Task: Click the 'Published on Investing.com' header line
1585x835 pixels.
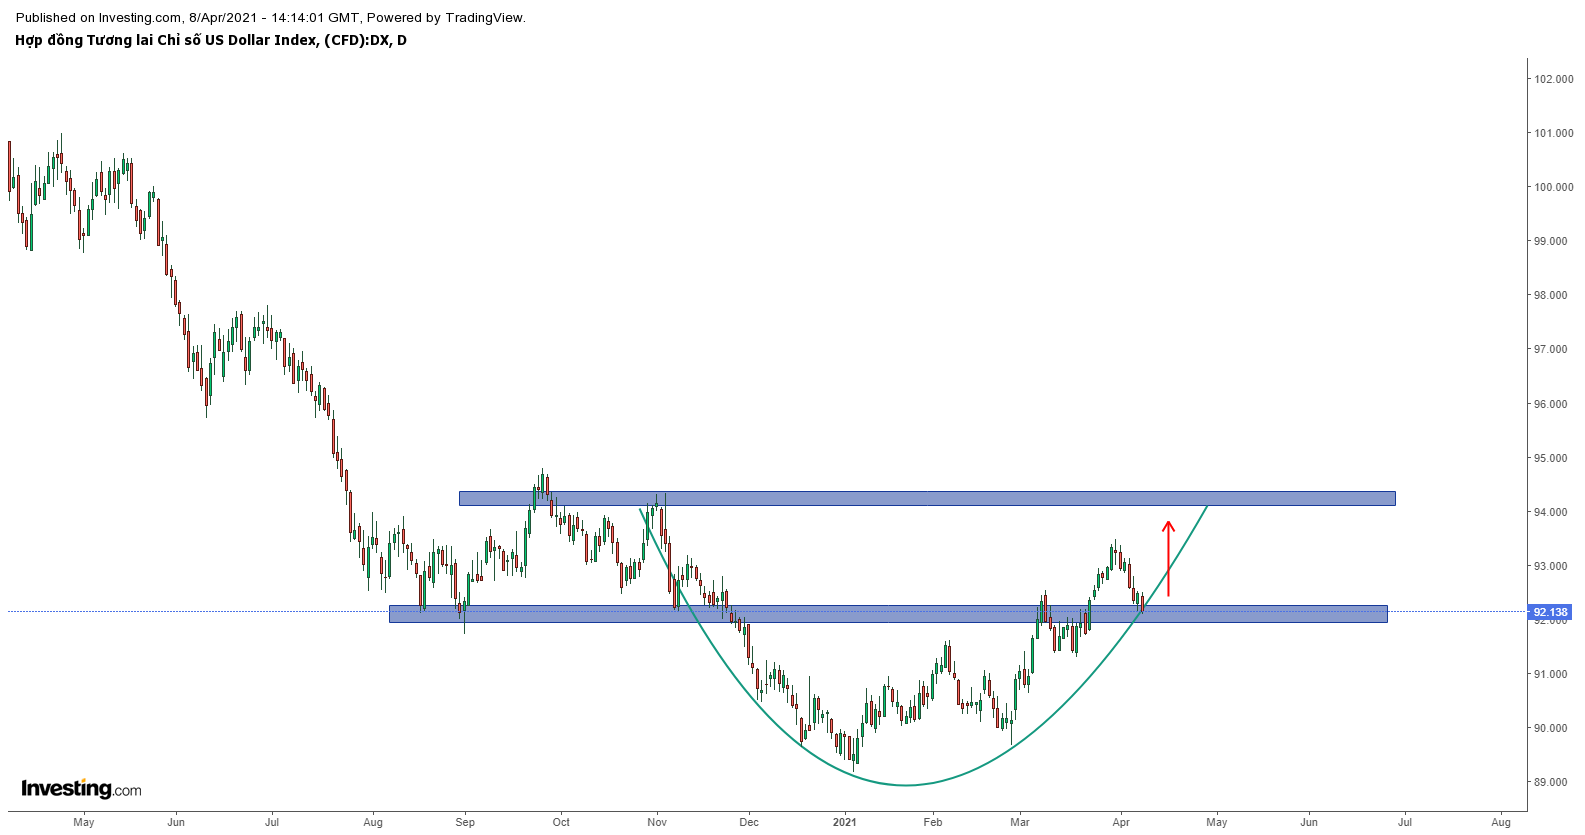Action: (270, 17)
